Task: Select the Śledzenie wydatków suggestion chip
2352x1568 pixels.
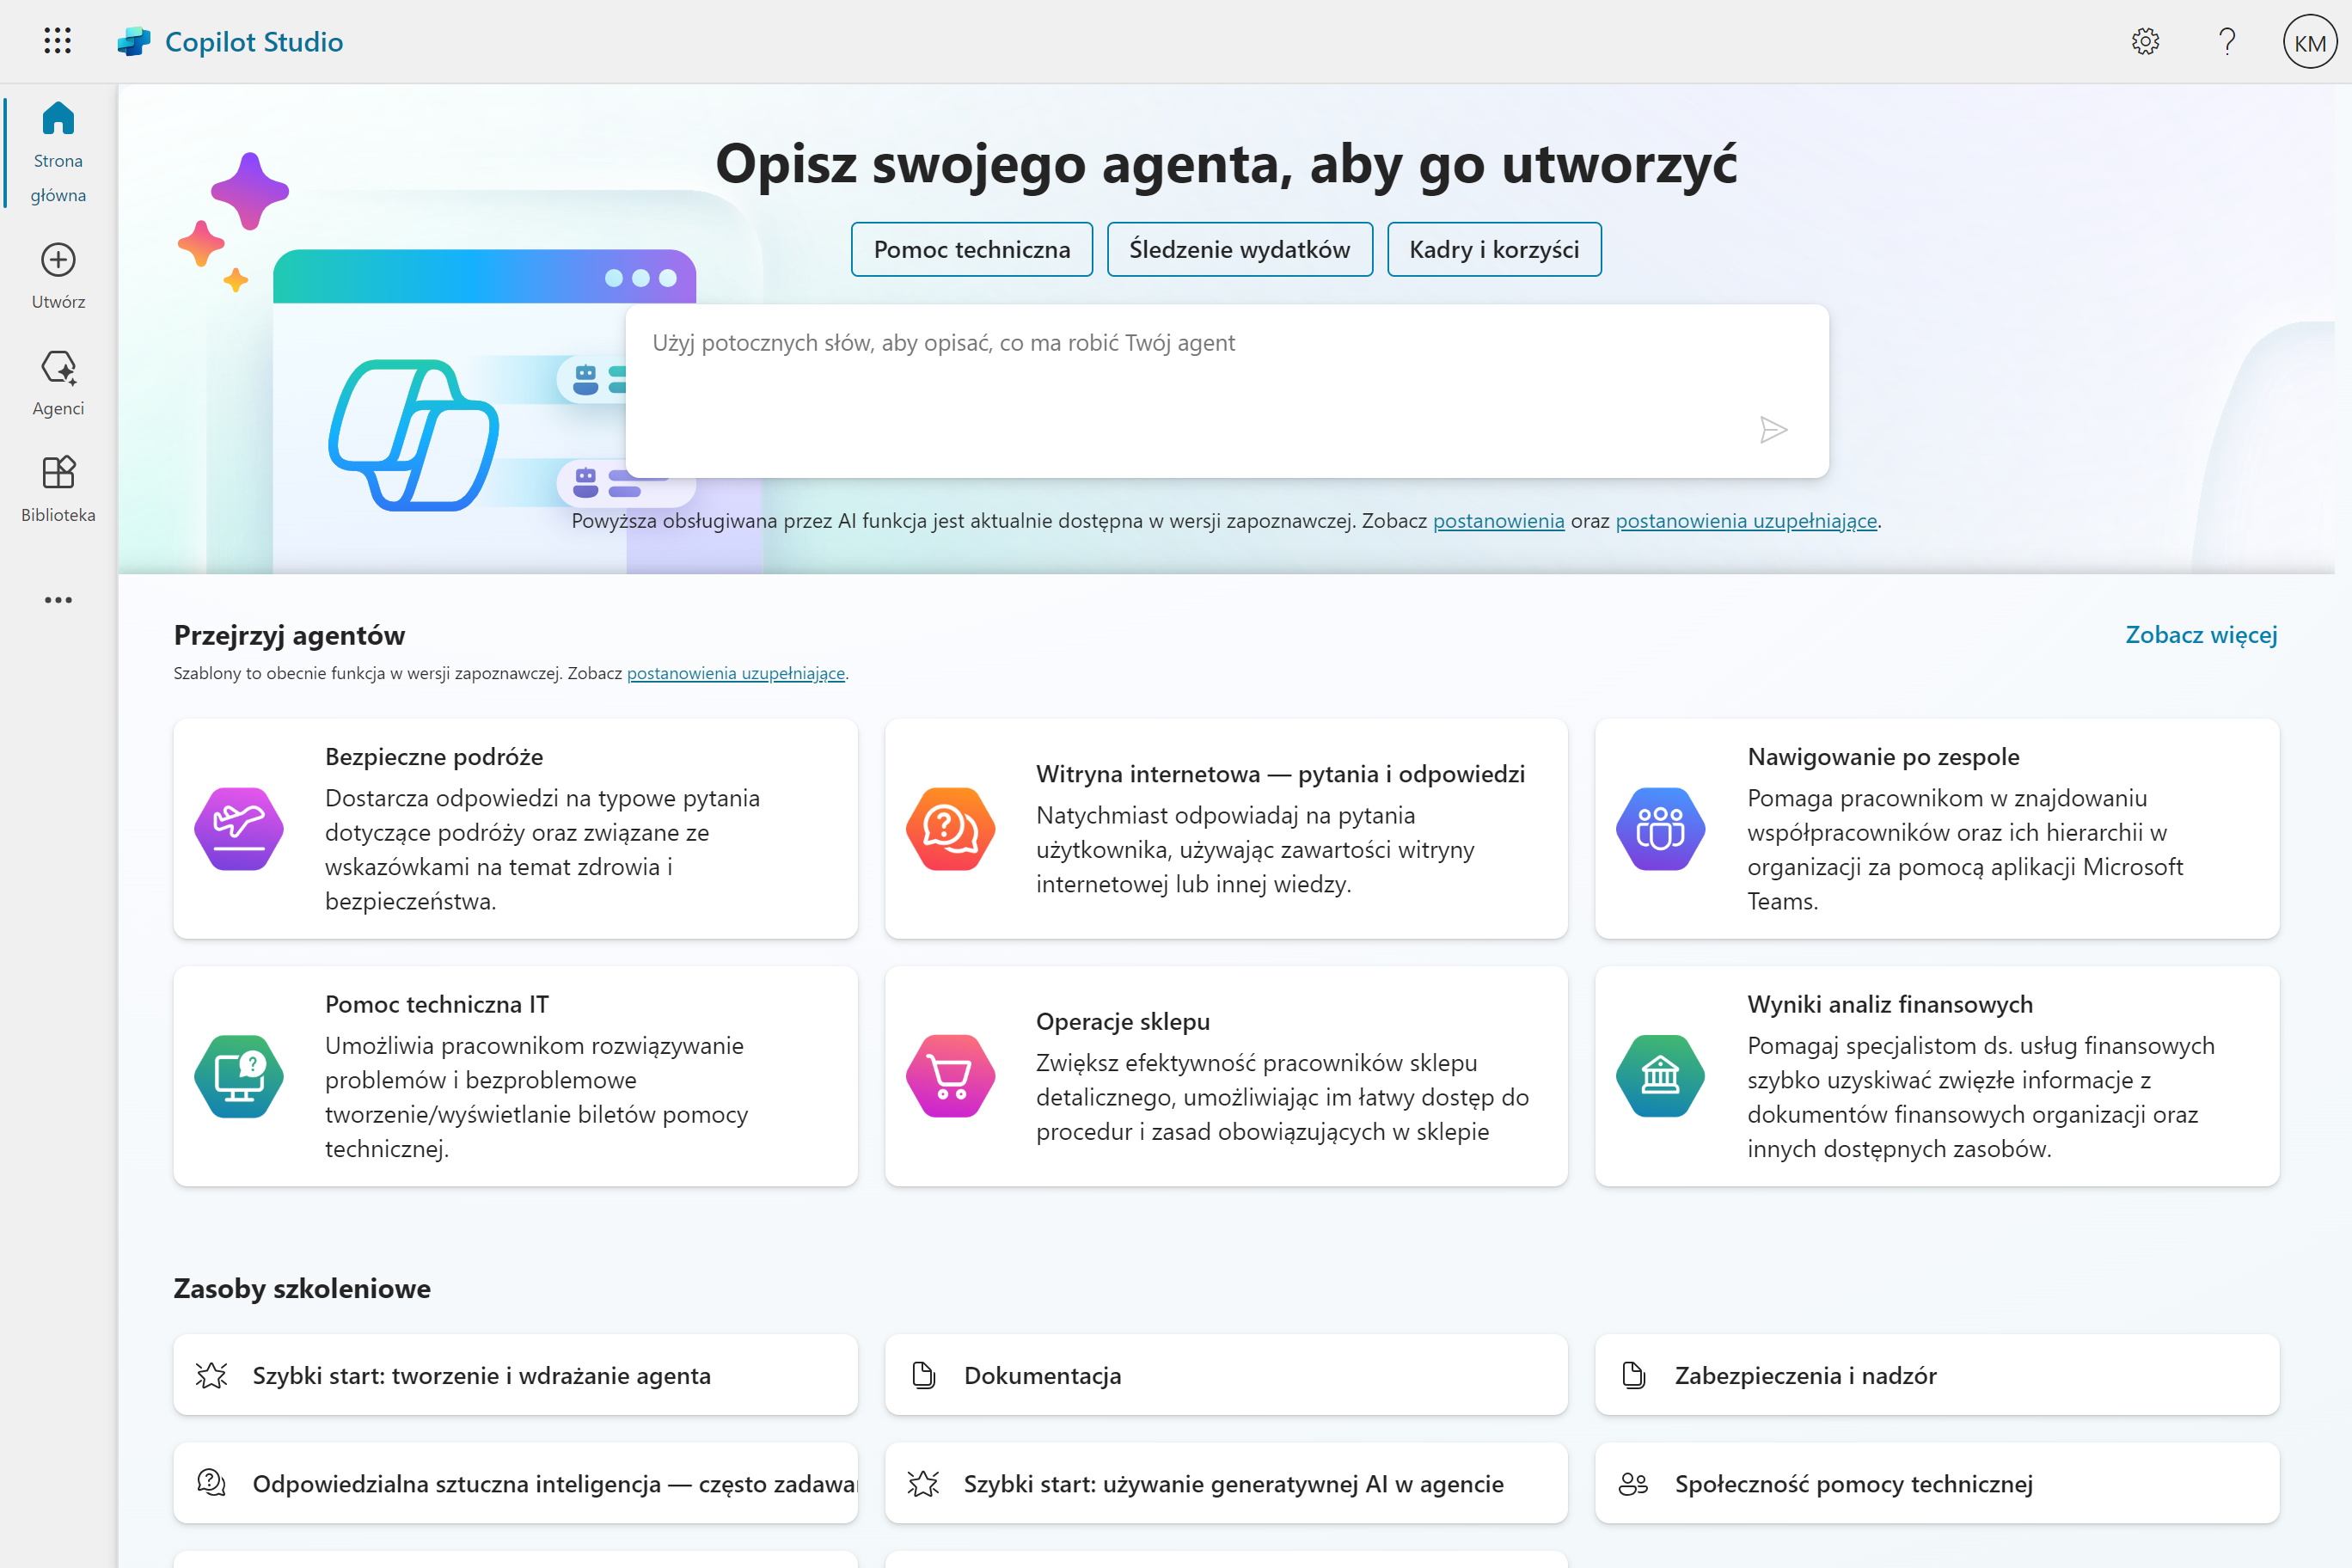Action: click(1240, 249)
